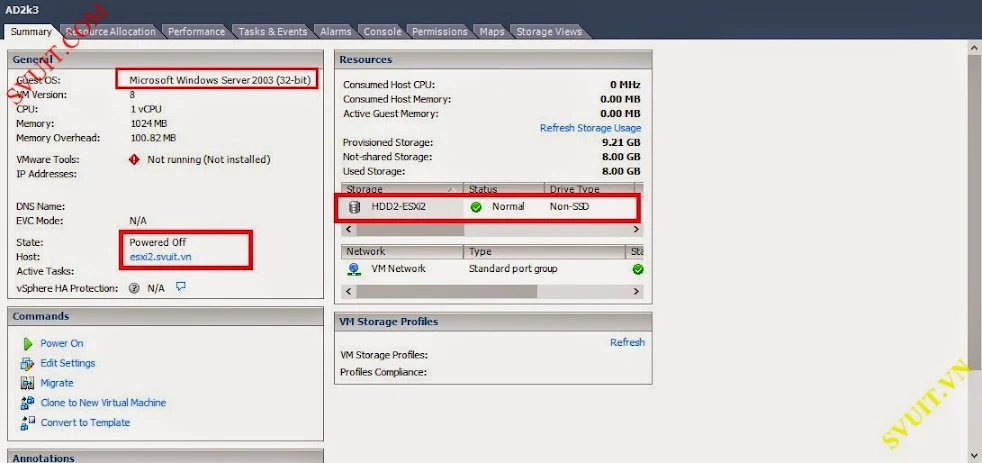Select the VM Network row name
Screen dimensions: 982x463
(398, 268)
